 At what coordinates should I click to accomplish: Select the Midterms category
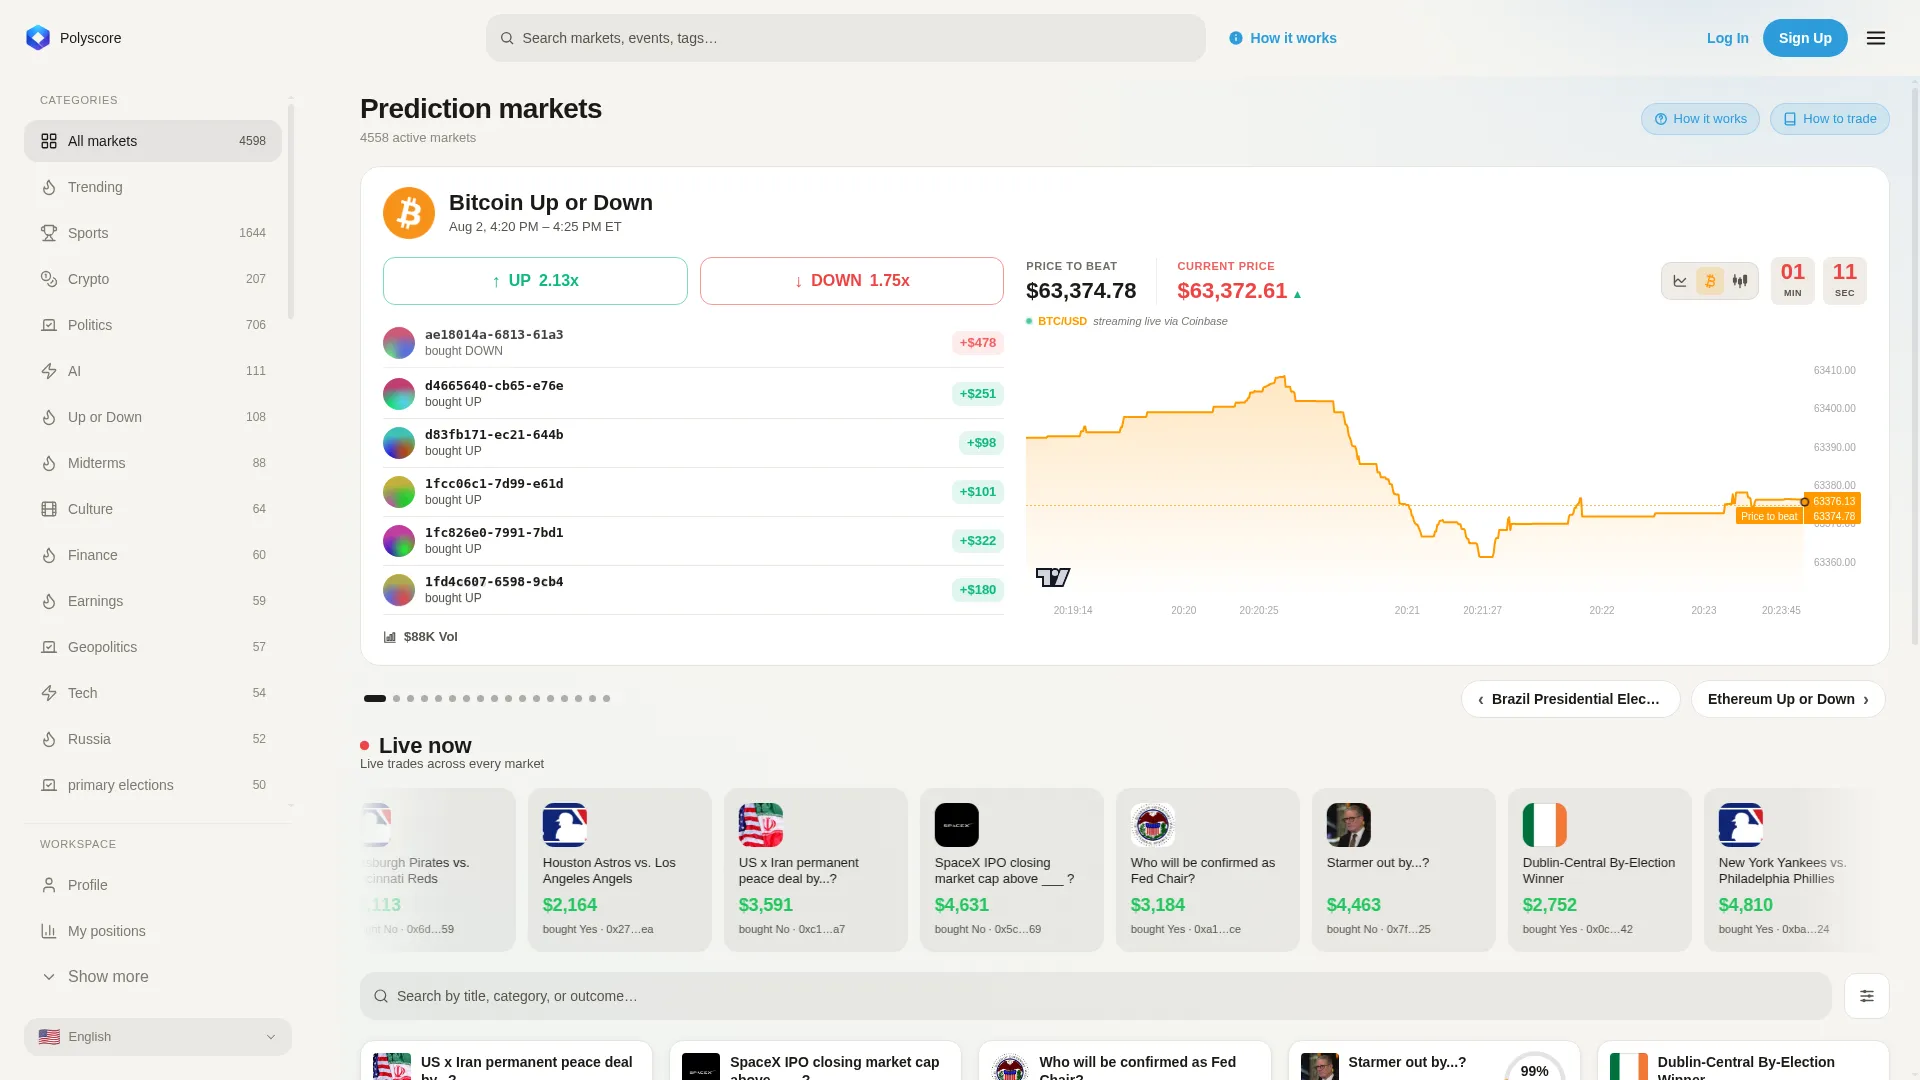tap(153, 463)
